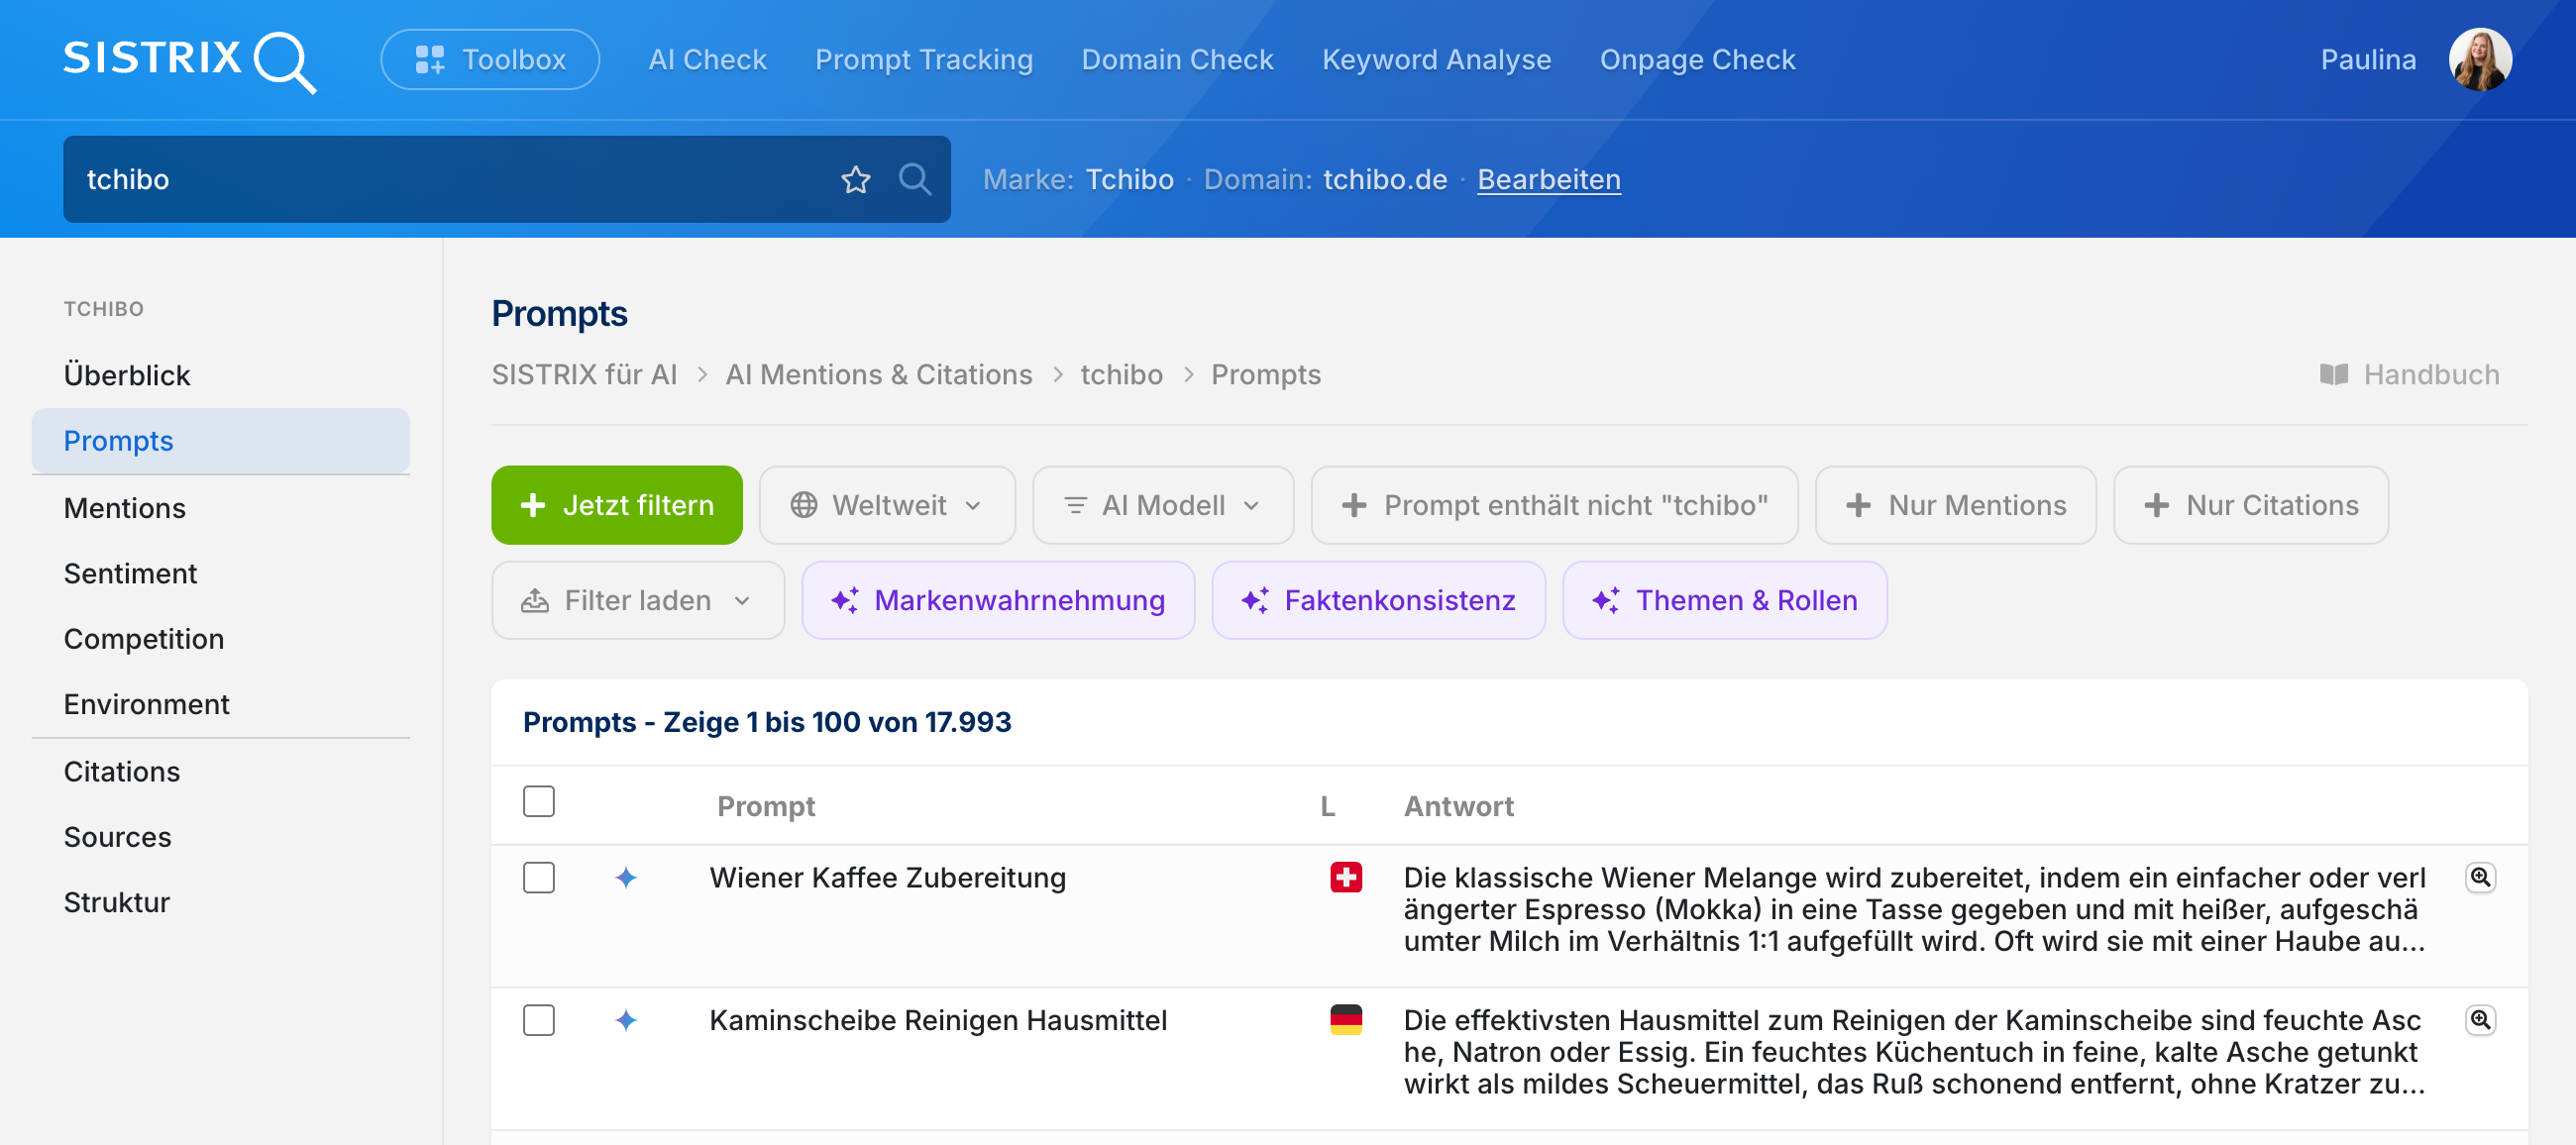This screenshot has height=1145, width=2576.
Task: Open the Handbuch link
Action: tap(2409, 375)
